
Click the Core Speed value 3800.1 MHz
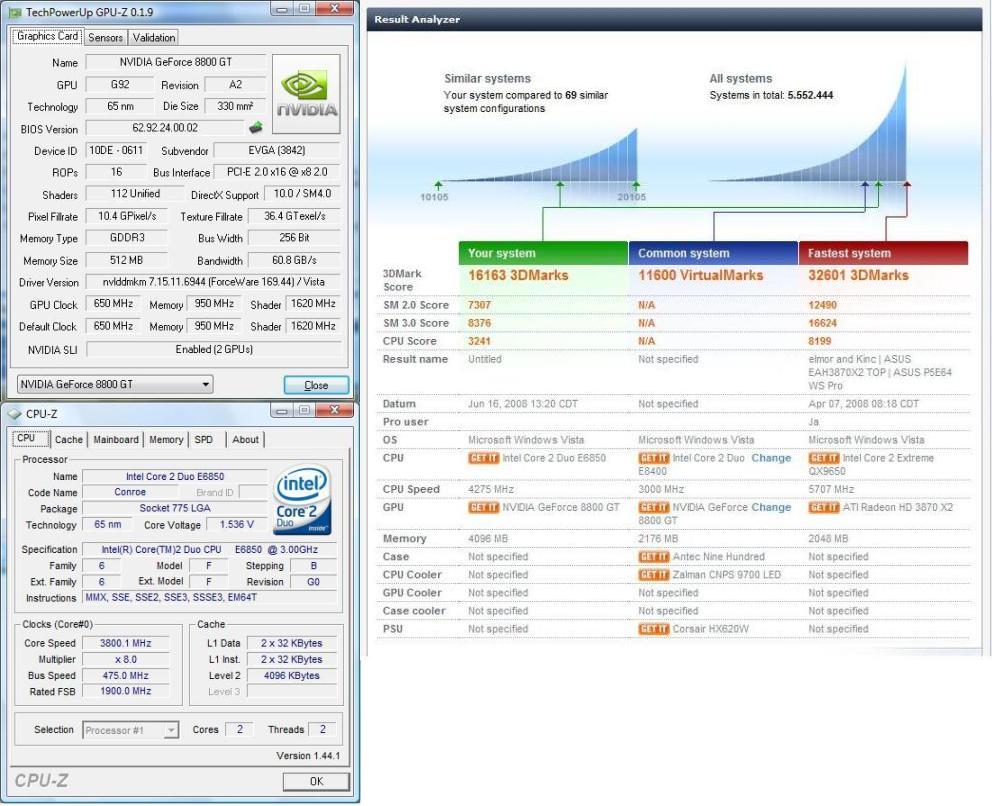[126, 644]
